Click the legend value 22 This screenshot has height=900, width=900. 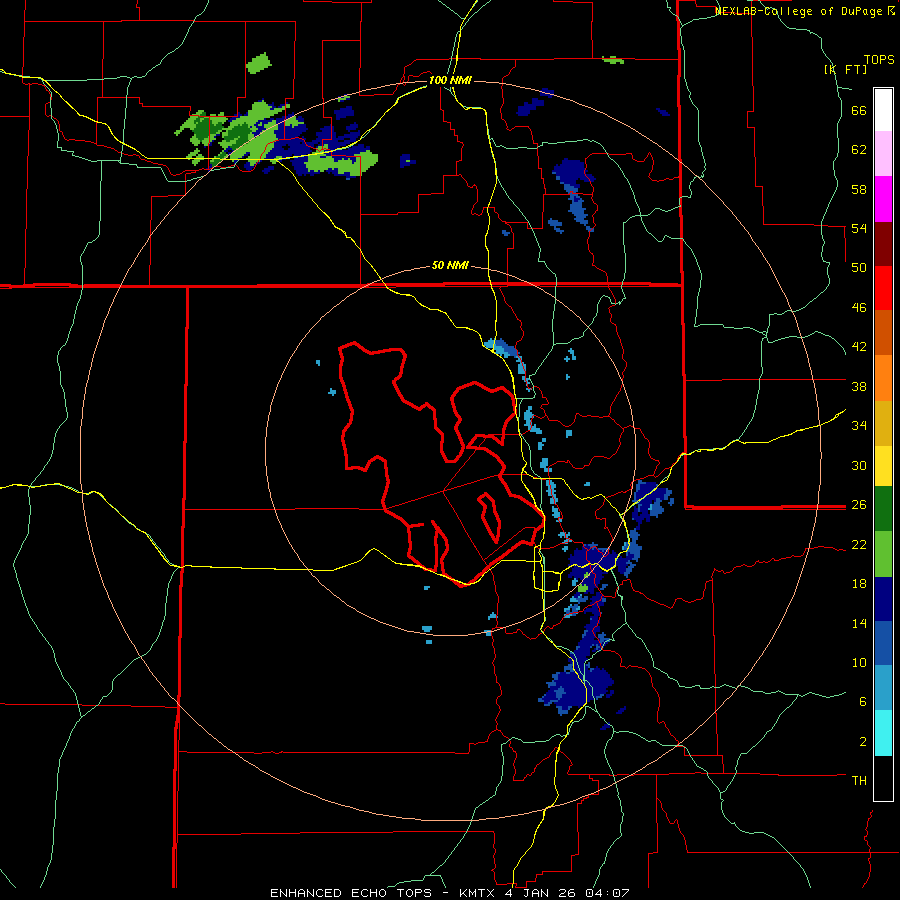[859, 544]
